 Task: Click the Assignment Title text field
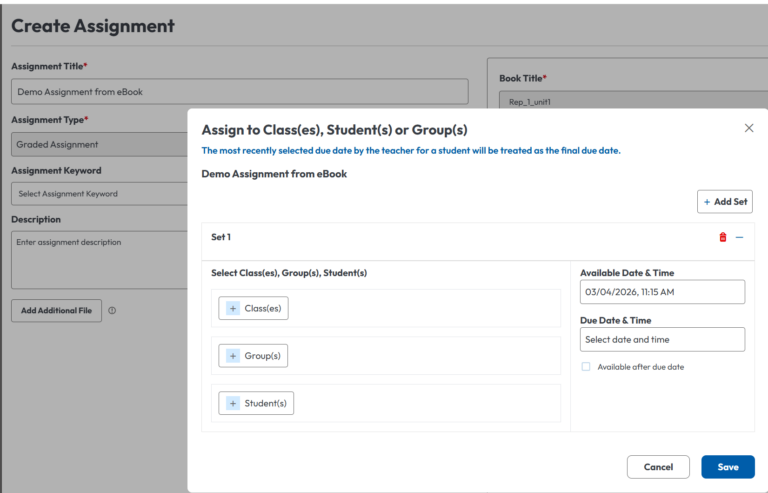[239, 92]
